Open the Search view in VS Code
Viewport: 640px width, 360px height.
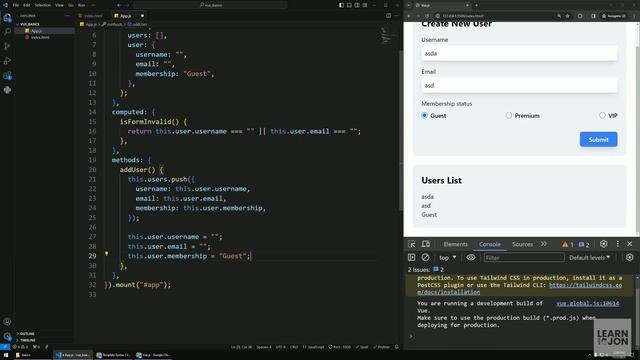pyautogui.click(x=7, y=31)
